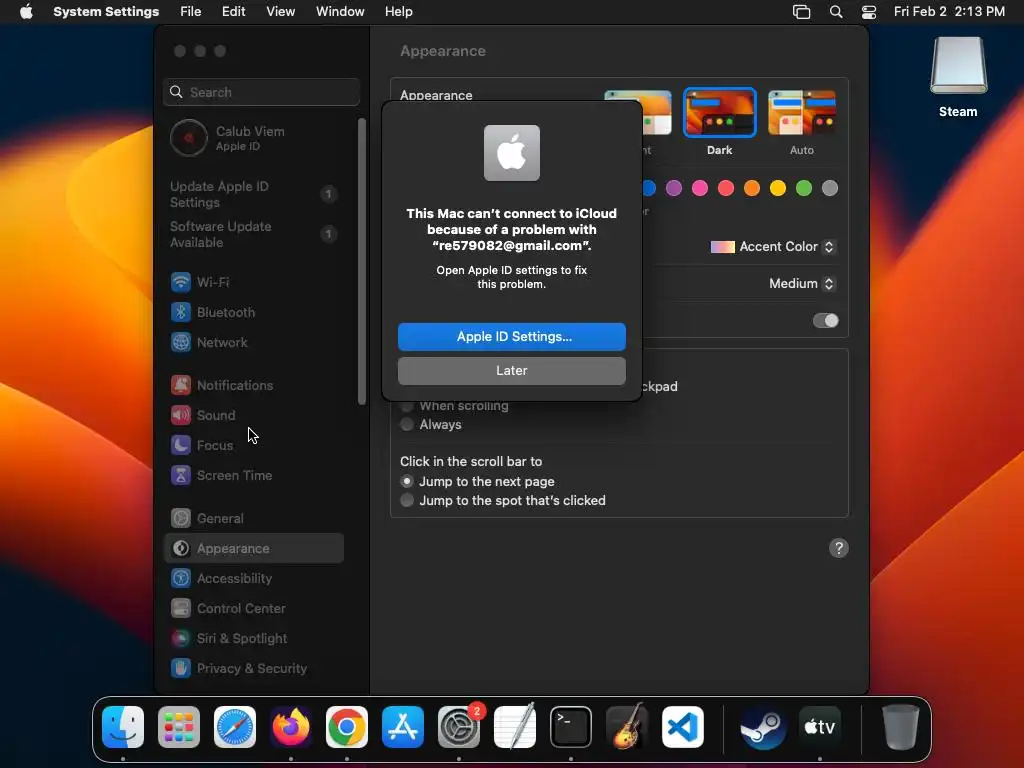
Task: Open the Help menu
Action: click(398, 12)
